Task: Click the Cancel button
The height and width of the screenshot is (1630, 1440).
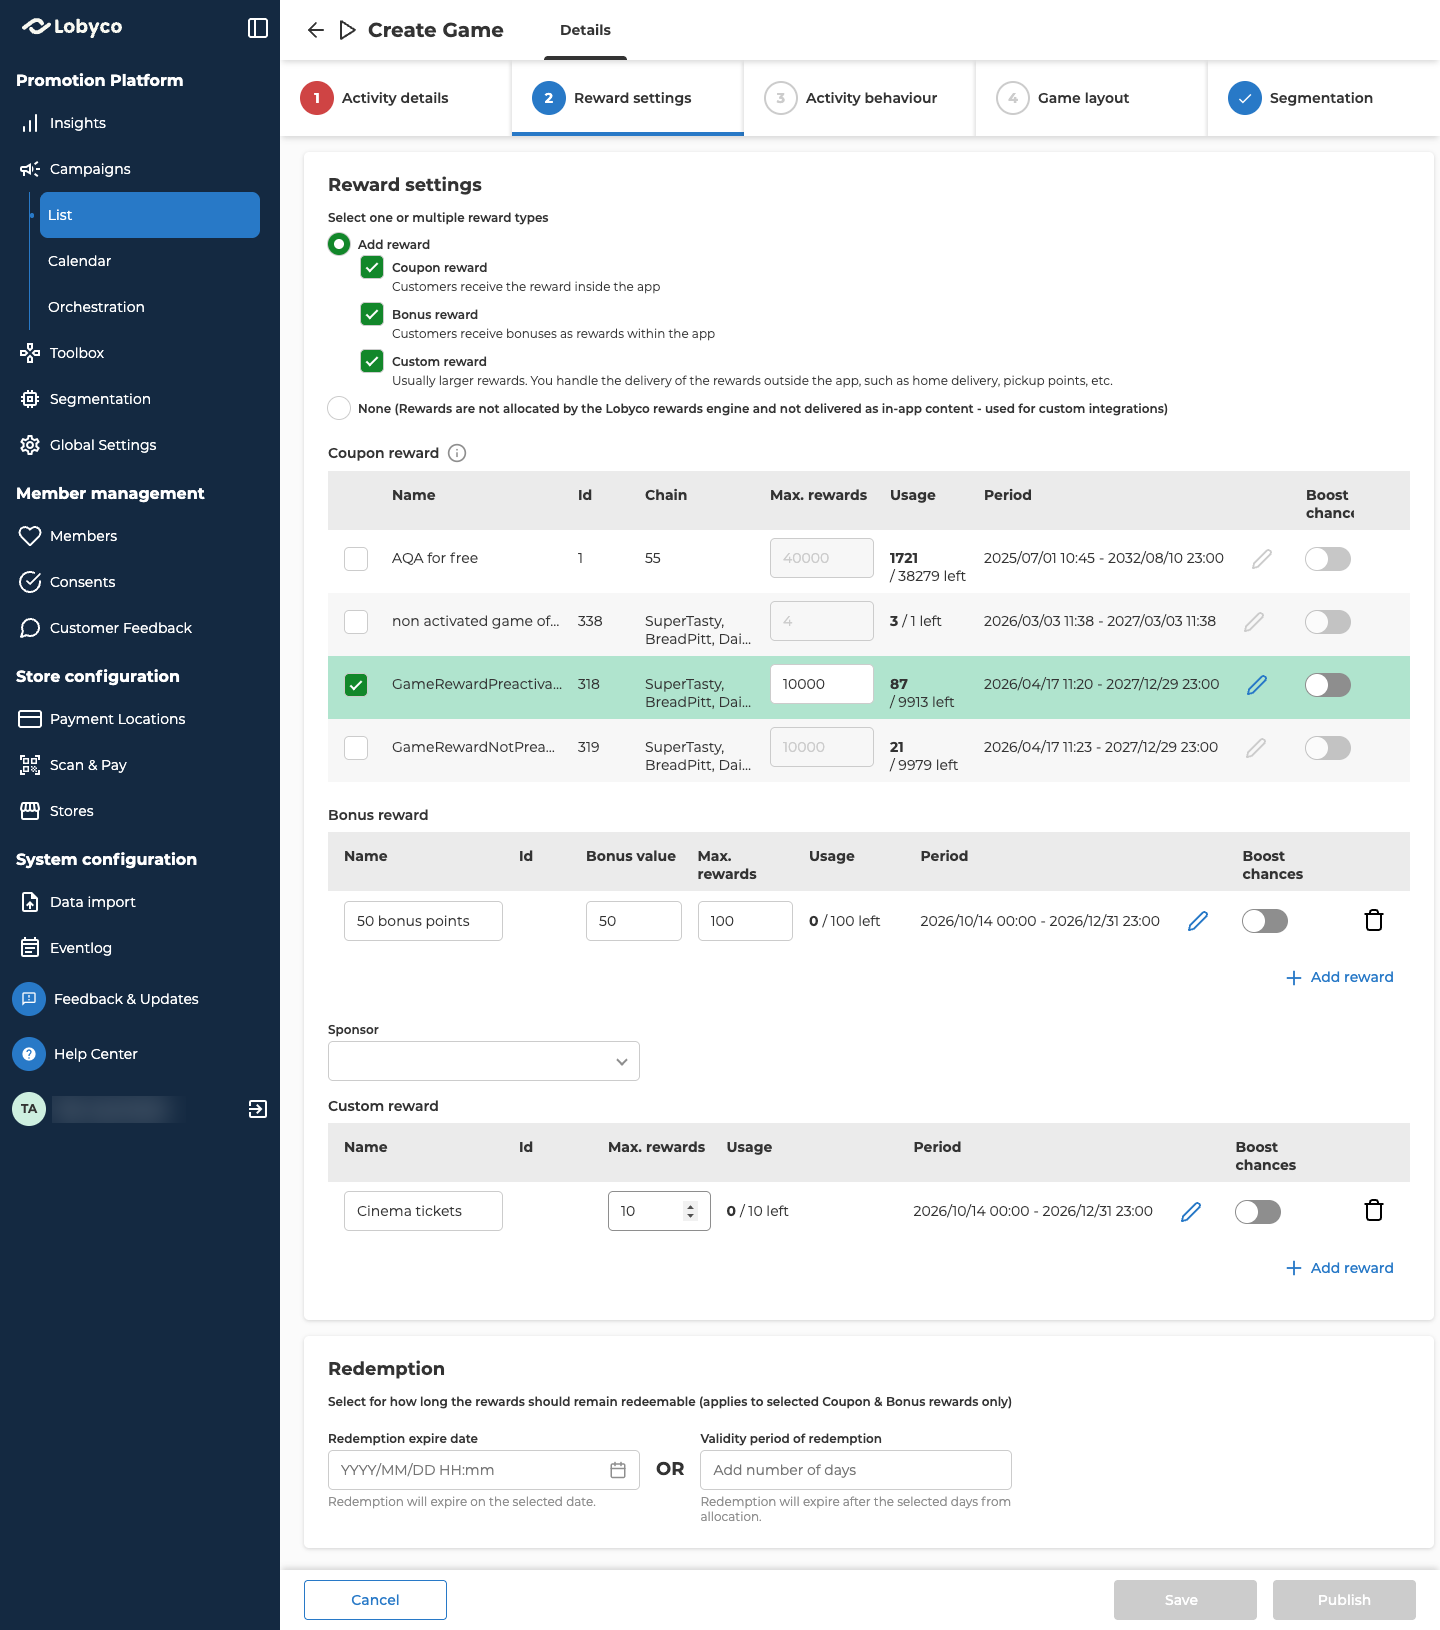Action: point(375,1600)
